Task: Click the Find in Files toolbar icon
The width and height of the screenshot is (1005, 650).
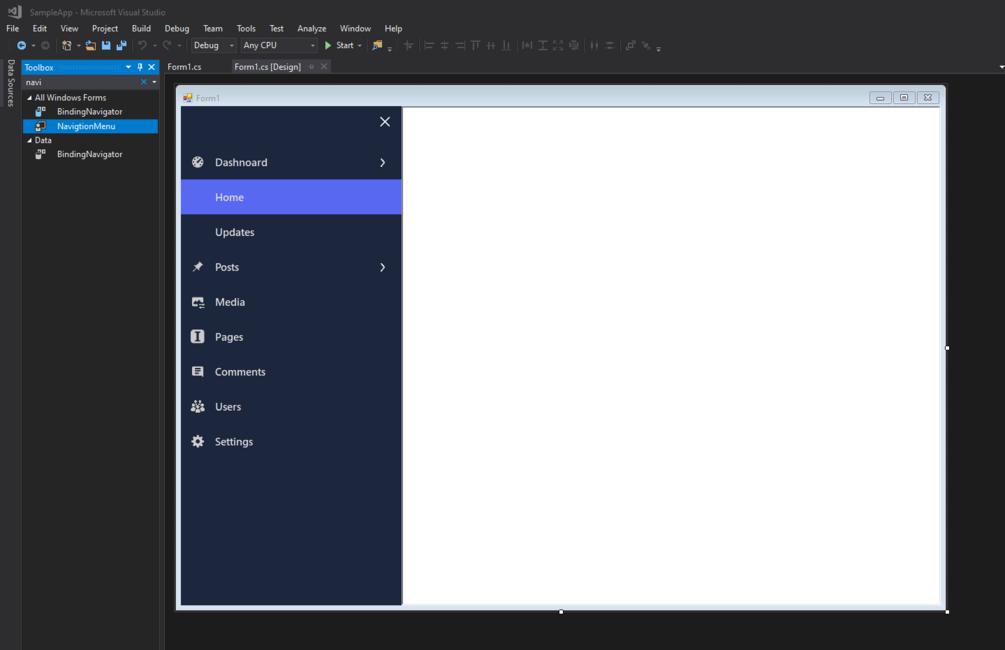Action: point(377,46)
